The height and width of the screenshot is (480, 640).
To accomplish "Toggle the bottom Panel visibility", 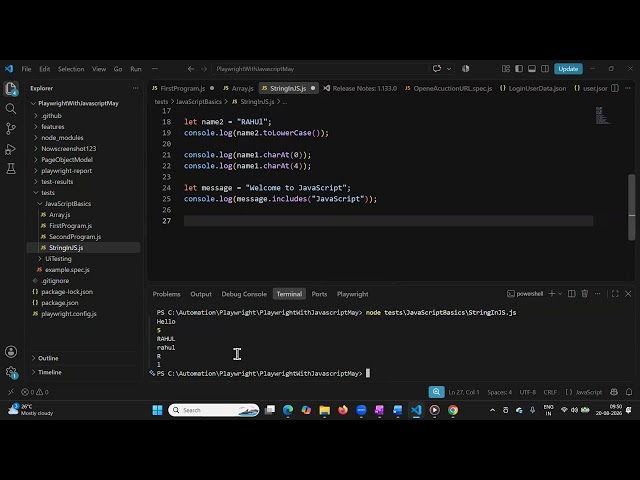I will point(532,69).
